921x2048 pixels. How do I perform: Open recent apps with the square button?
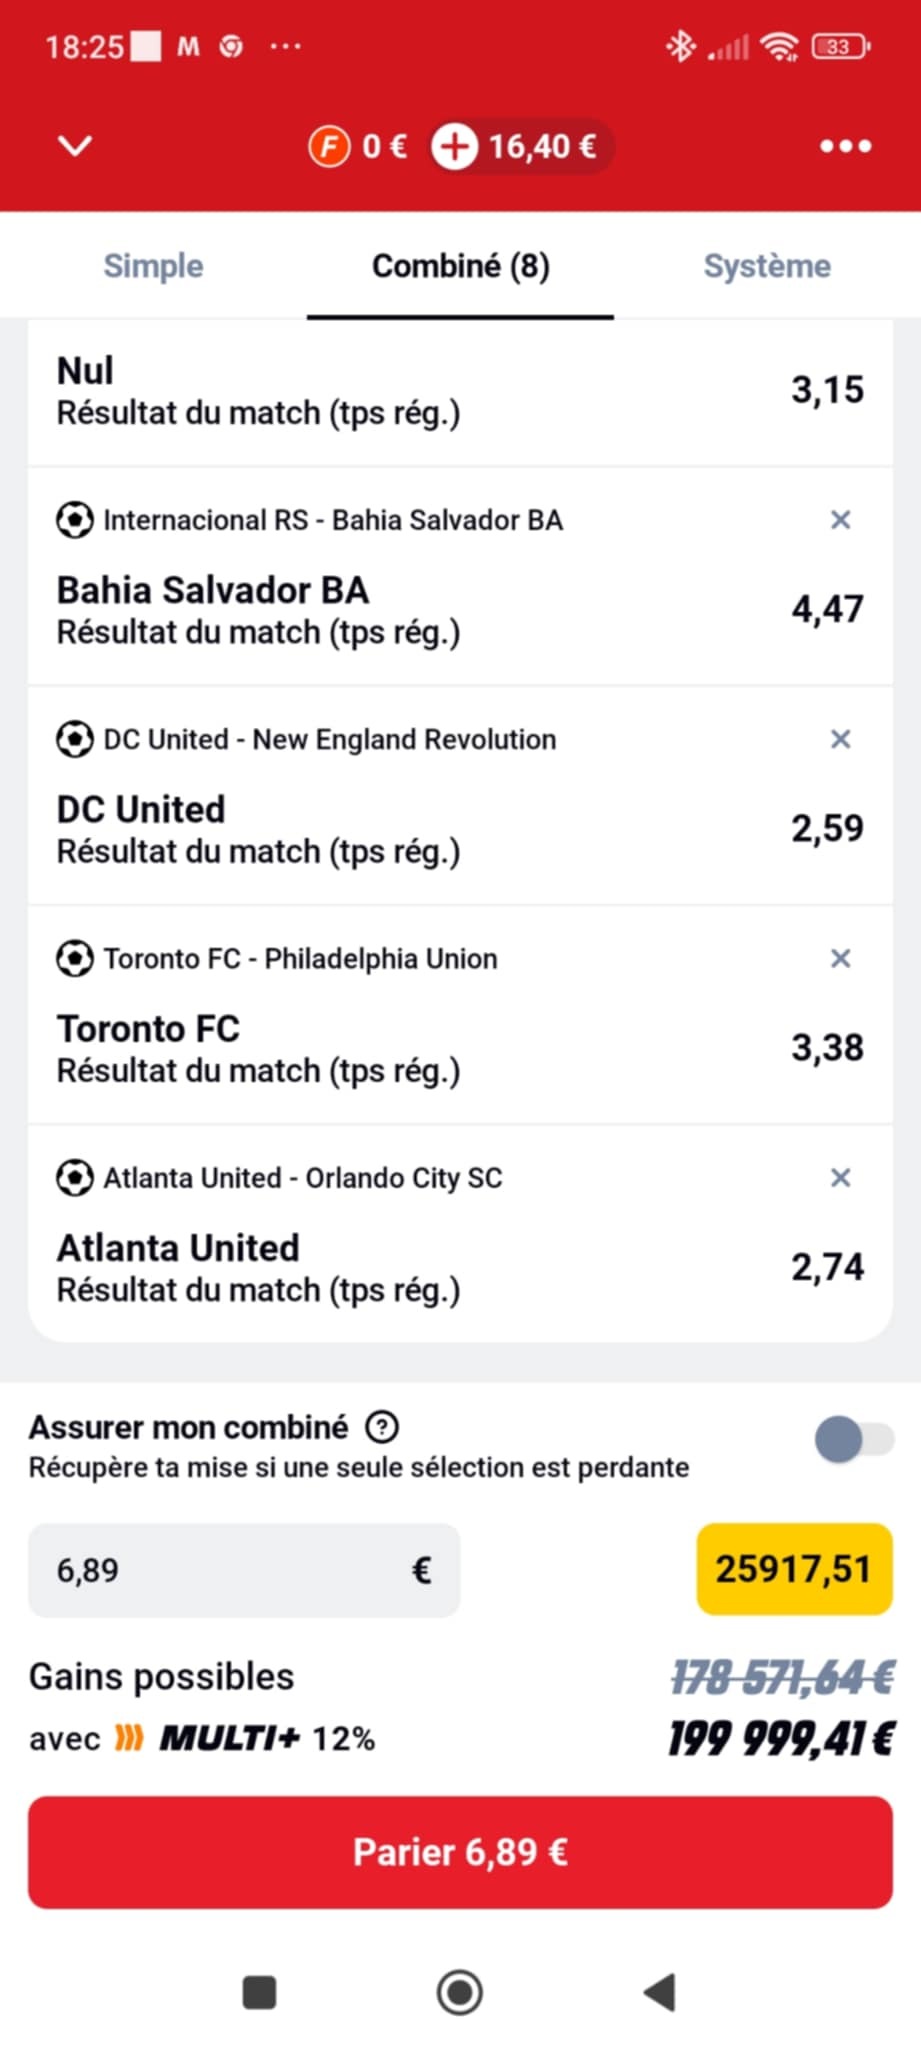point(259,1992)
